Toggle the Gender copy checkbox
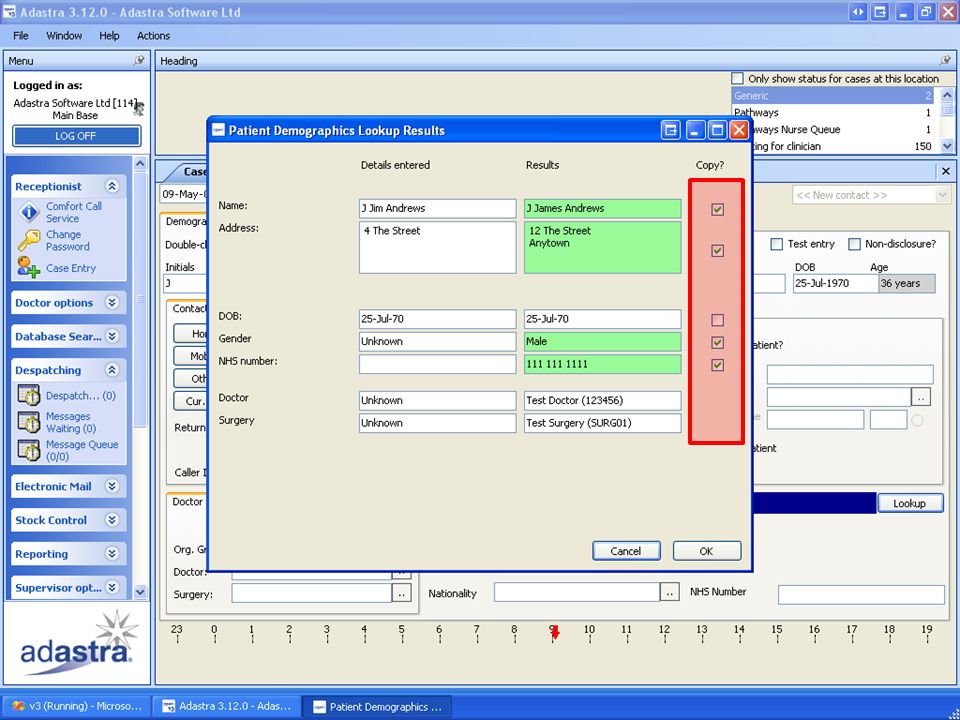The height and width of the screenshot is (720, 960). (x=718, y=342)
